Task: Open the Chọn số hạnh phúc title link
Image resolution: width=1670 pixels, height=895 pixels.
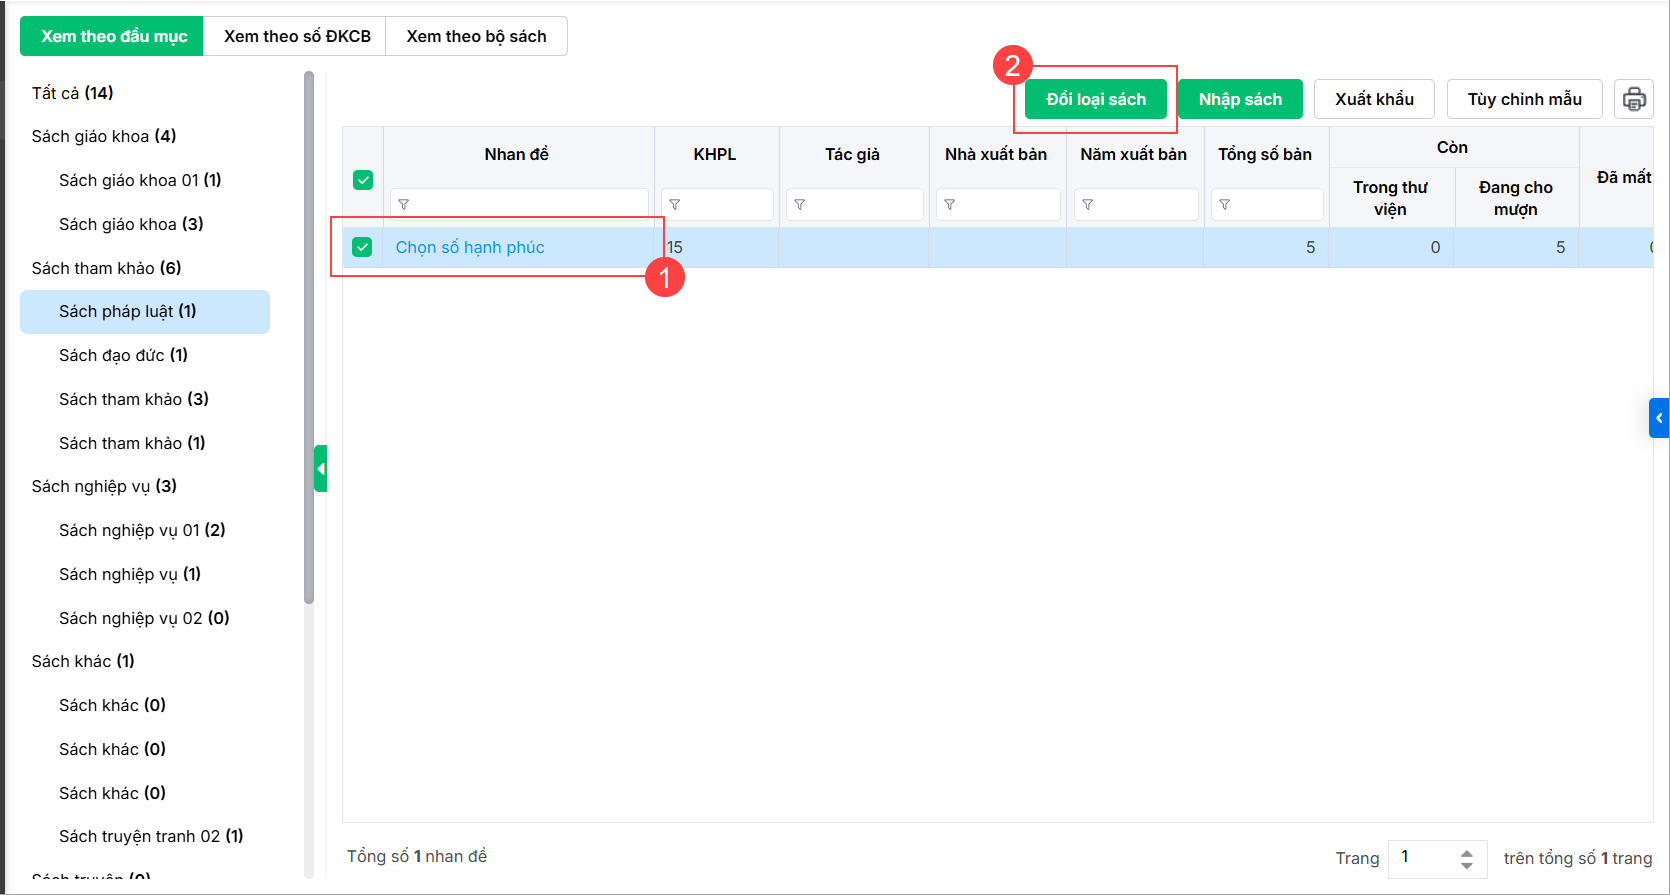Action: (470, 247)
